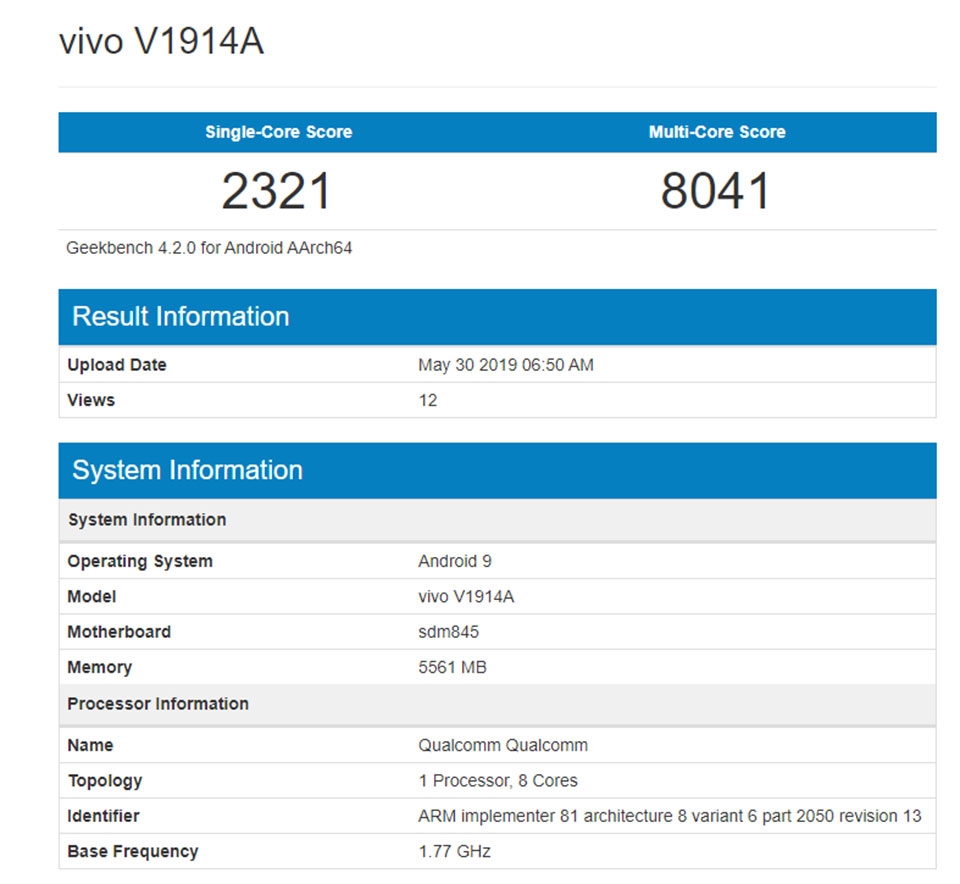Image resolution: width=960 pixels, height=884 pixels.
Task: Click the Name label
Action: point(90,746)
